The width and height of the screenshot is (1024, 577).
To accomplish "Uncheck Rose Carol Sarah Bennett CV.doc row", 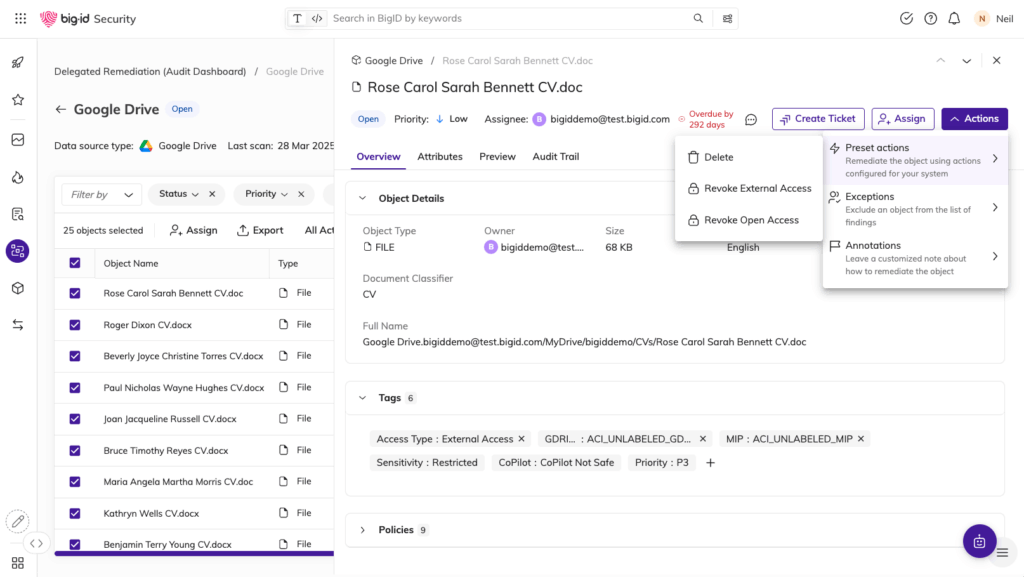I will click(x=75, y=293).
